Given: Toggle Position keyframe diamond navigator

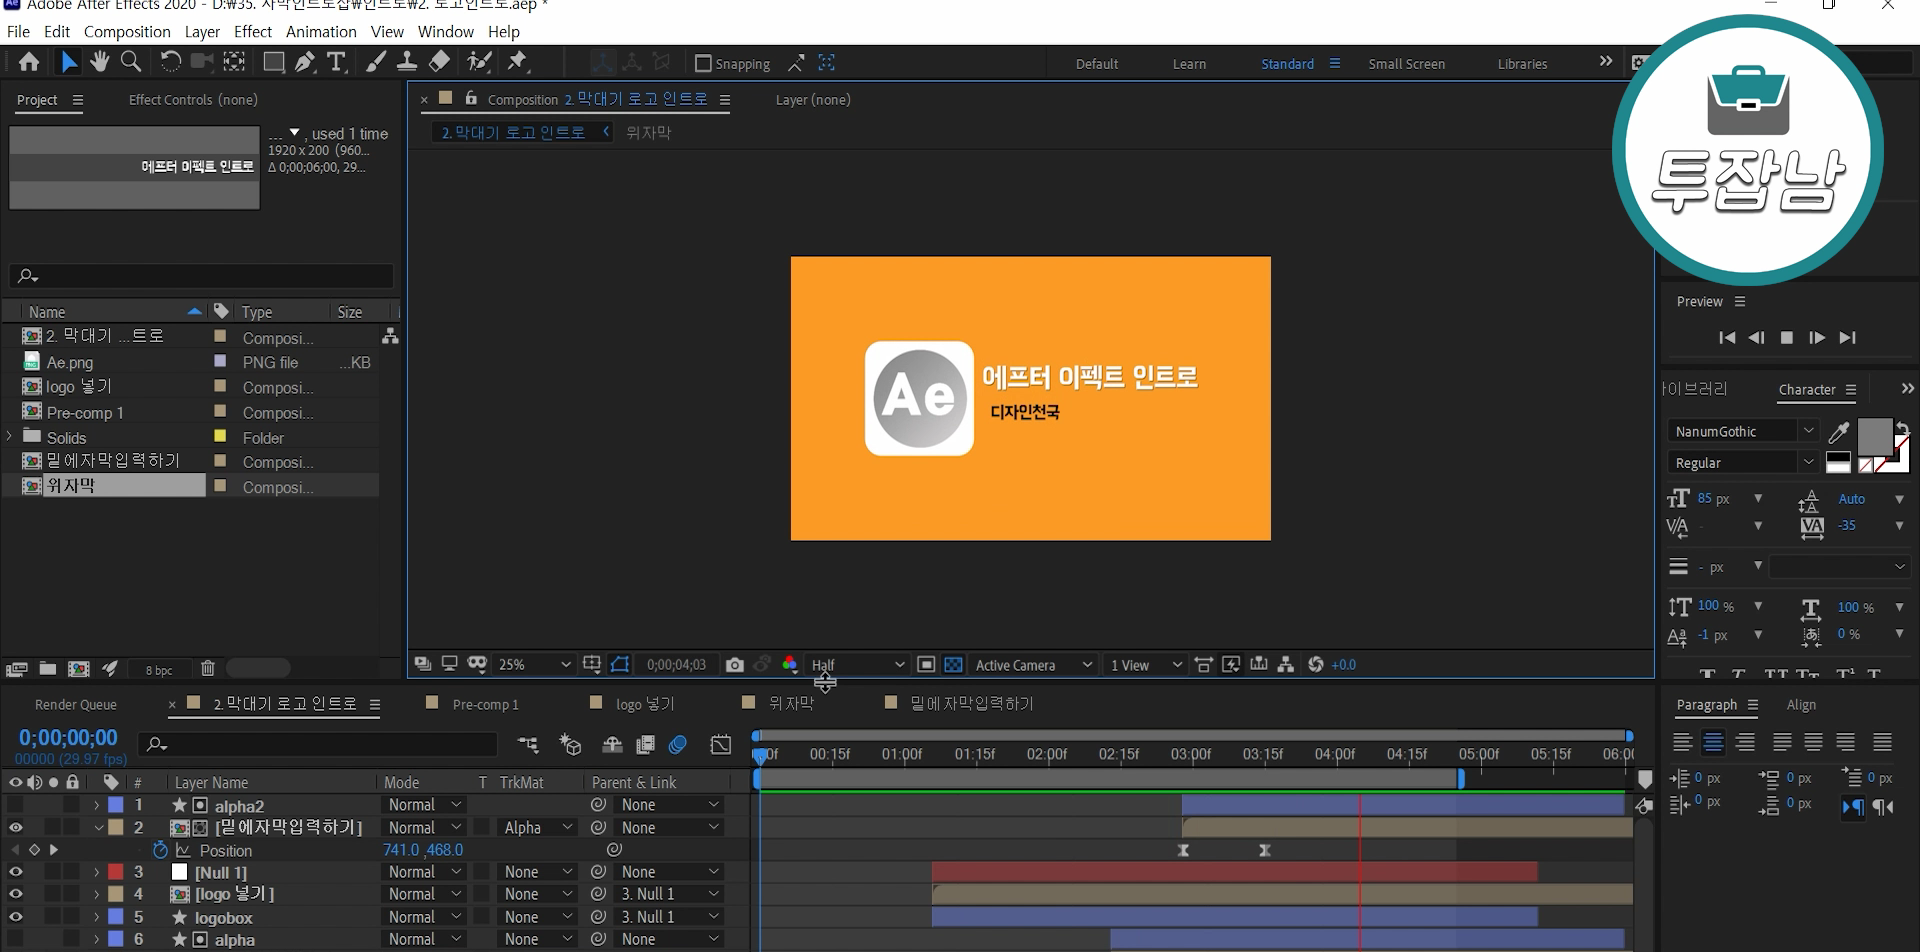Looking at the screenshot, I should point(34,850).
